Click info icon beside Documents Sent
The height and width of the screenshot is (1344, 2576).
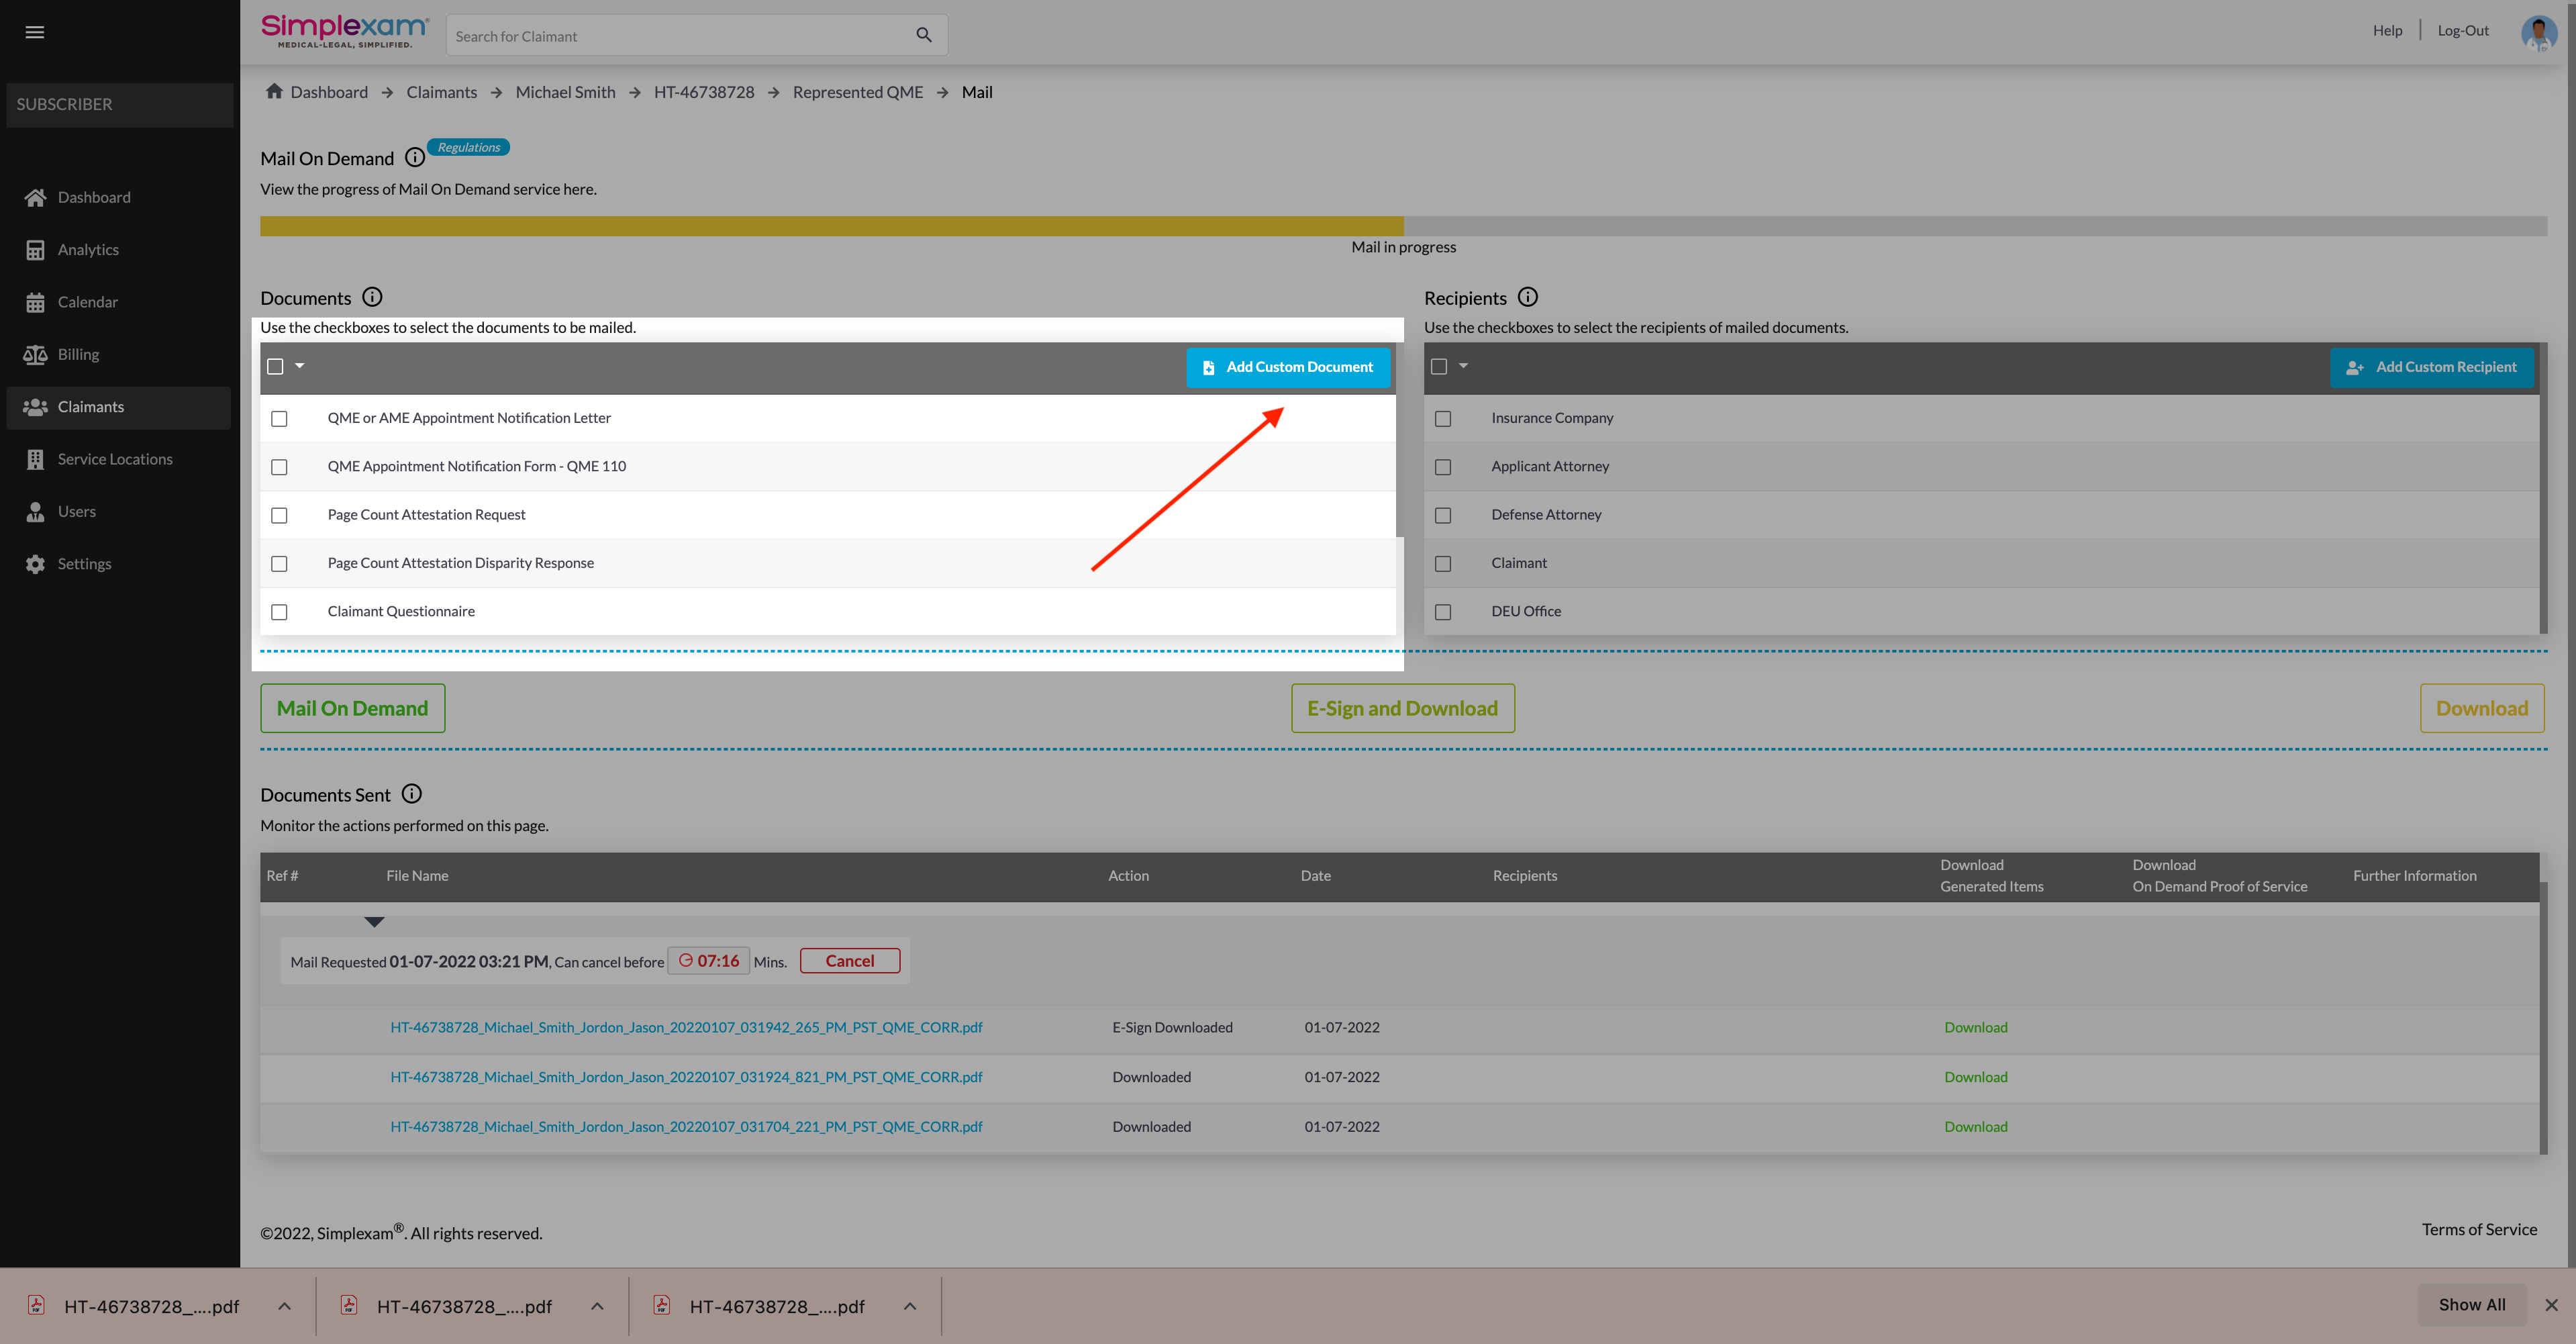pos(411,794)
